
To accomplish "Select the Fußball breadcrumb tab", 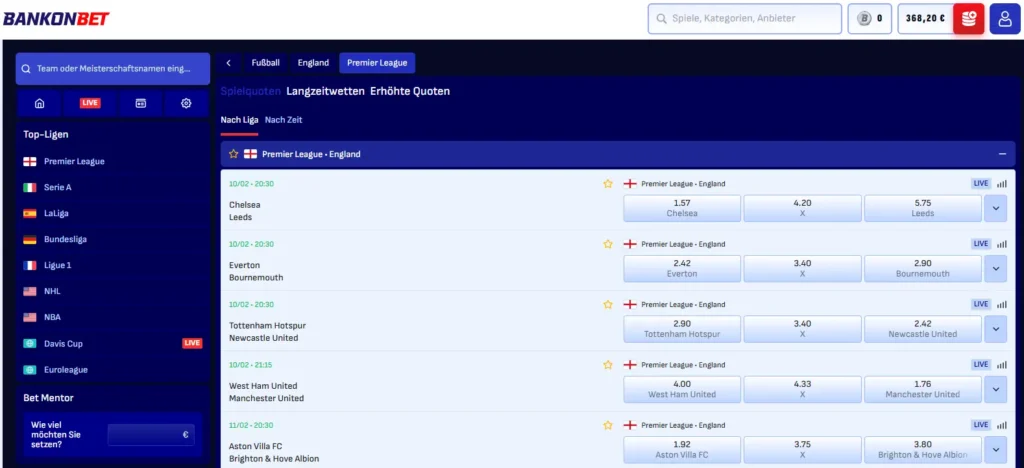I will point(266,63).
